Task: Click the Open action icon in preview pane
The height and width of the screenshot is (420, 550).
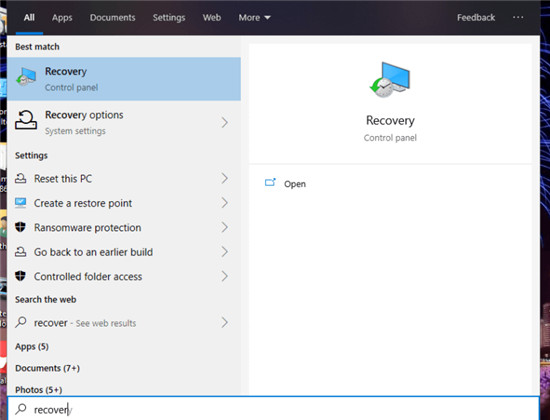Action: (270, 182)
